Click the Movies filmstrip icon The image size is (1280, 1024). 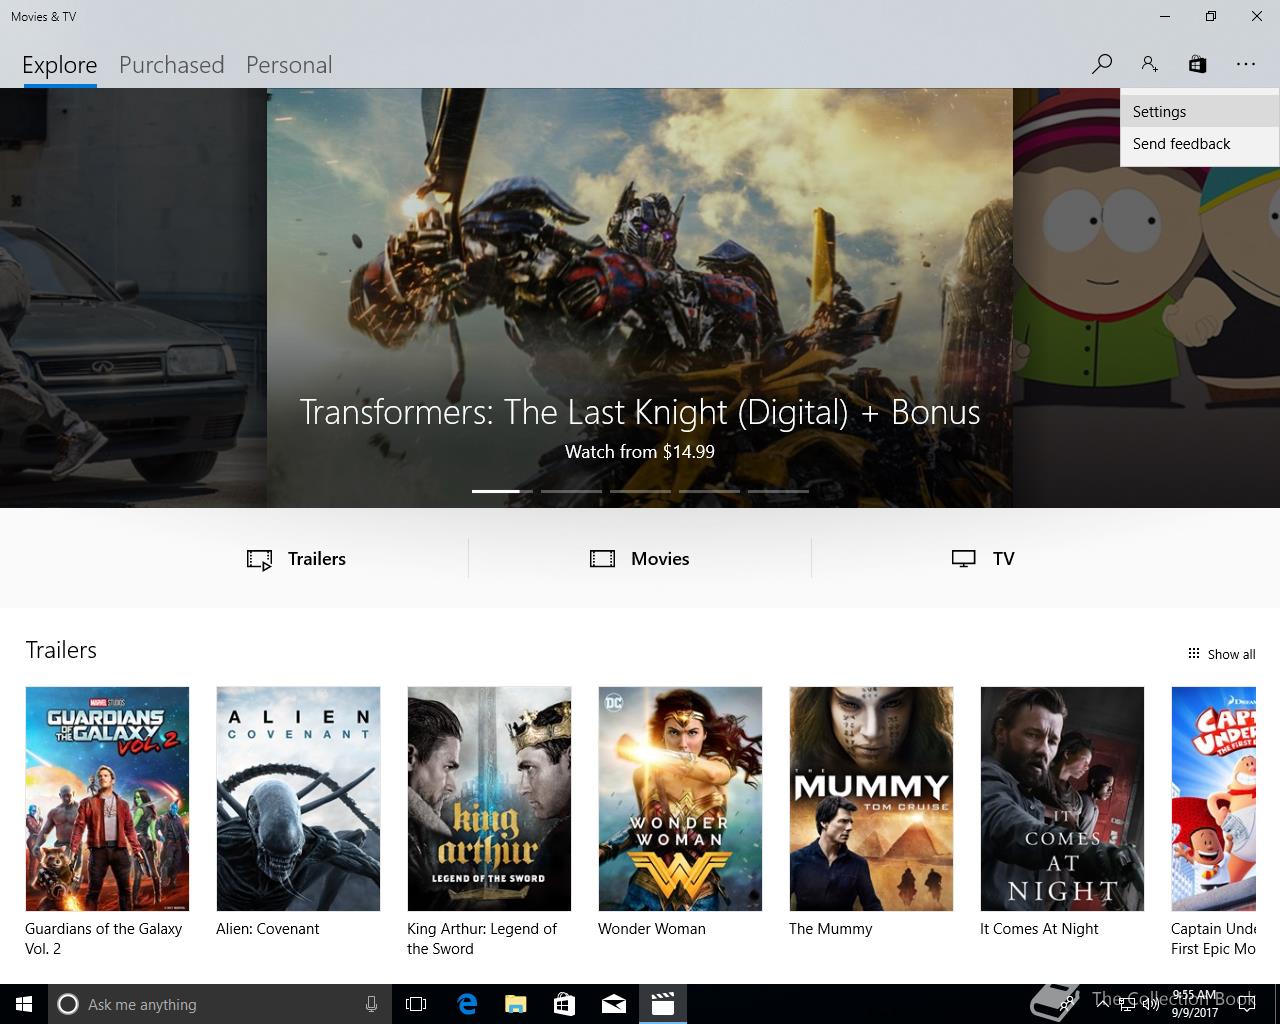602,559
